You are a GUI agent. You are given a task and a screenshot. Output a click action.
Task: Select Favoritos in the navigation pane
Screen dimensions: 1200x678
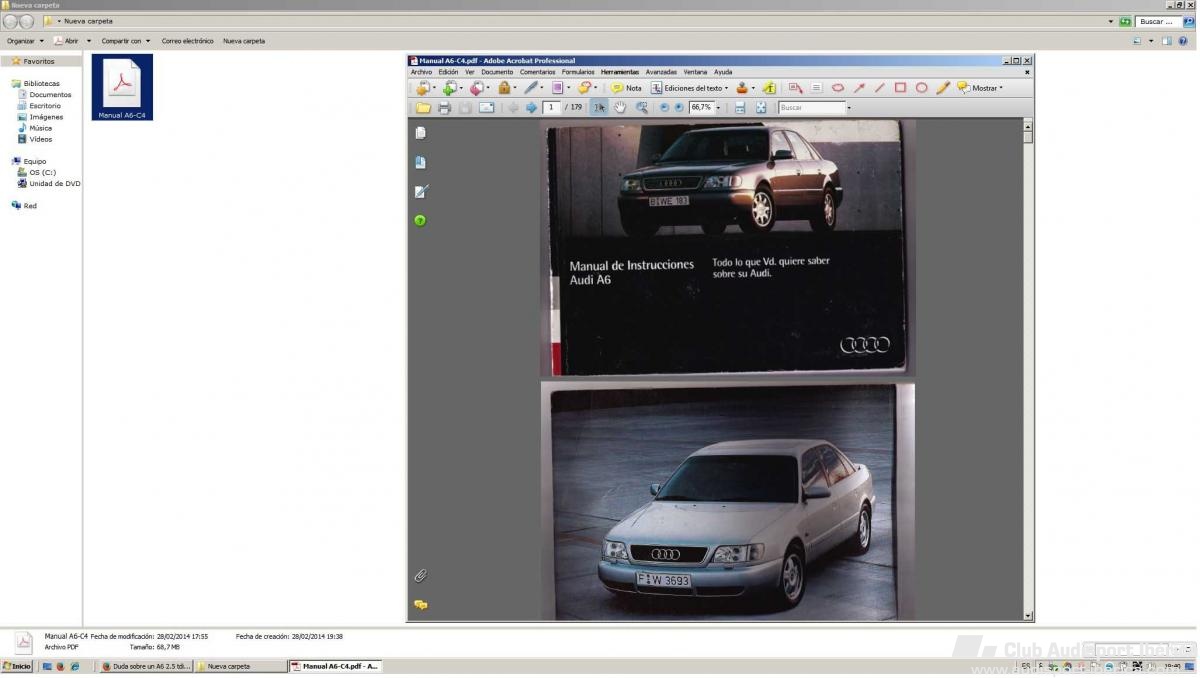coord(39,61)
